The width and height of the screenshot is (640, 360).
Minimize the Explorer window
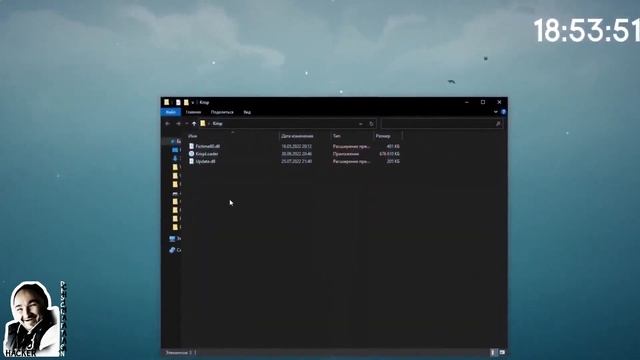(467, 102)
